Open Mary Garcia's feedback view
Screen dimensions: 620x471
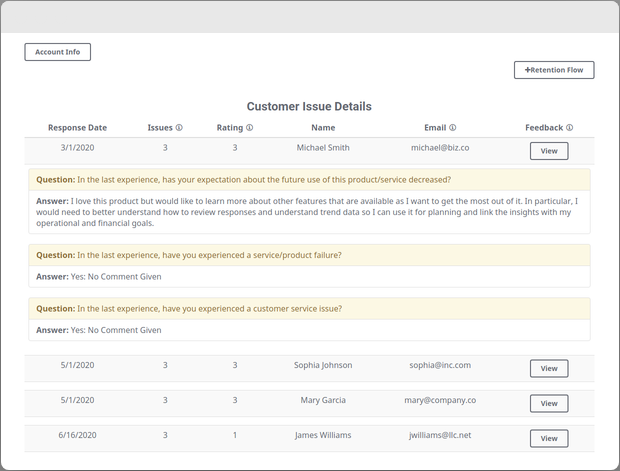click(549, 404)
